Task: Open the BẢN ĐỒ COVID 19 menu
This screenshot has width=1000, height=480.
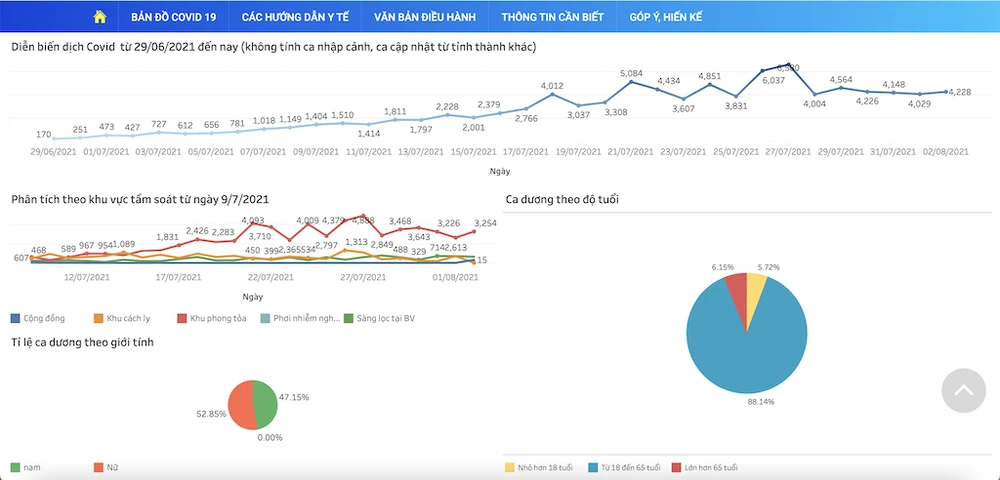Action: 173,17
